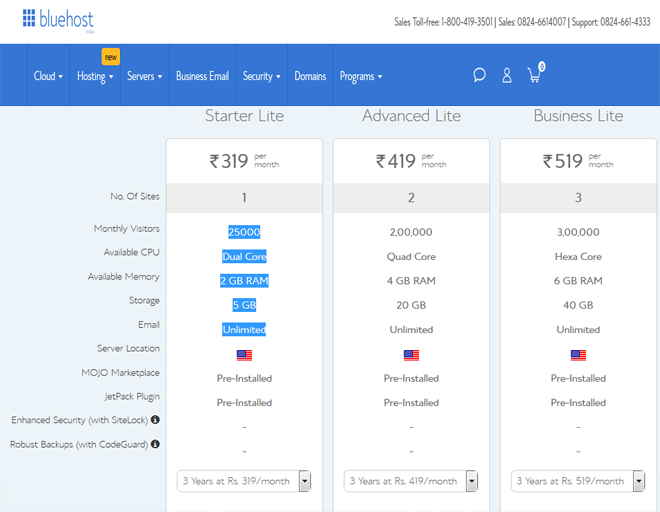Expand the Cloud menu
The image size is (660, 512).
click(48, 76)
